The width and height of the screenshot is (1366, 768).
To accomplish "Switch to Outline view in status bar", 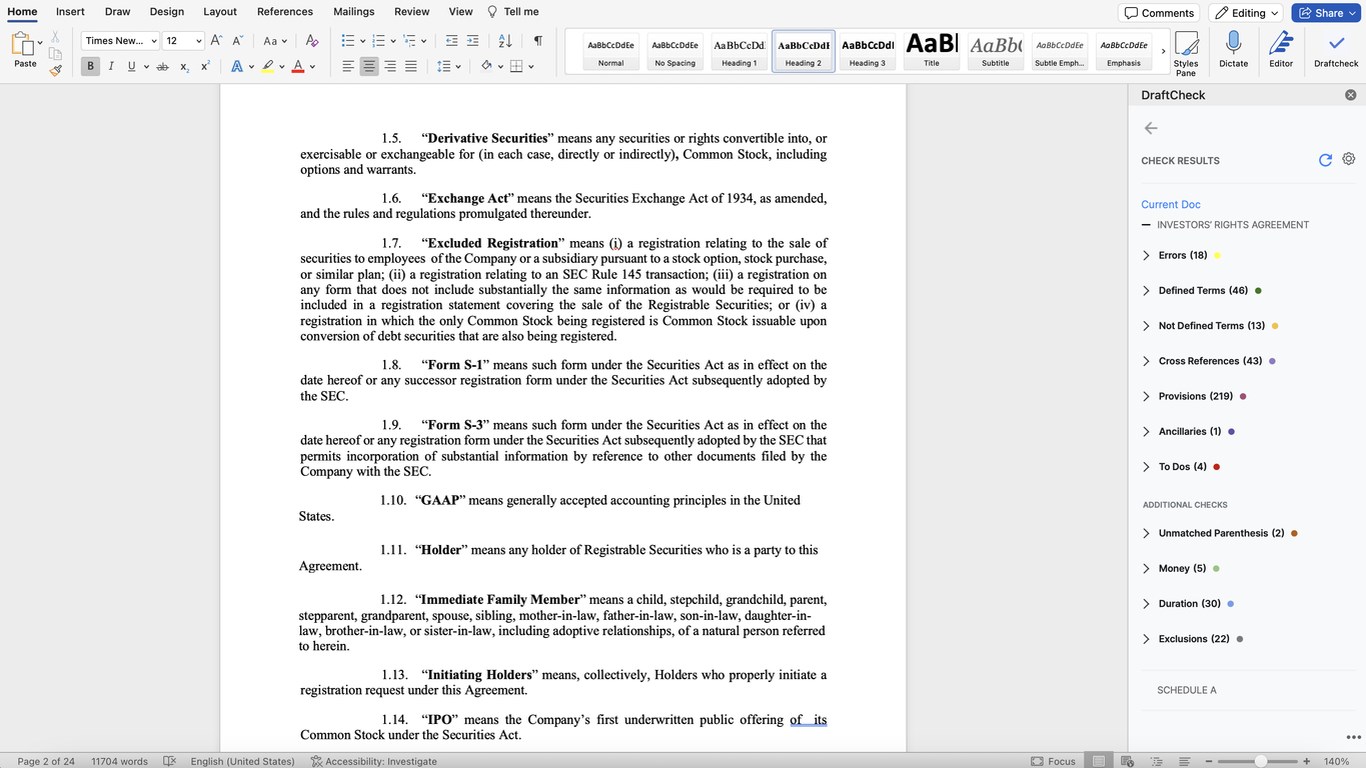I will click(1155, 761).
